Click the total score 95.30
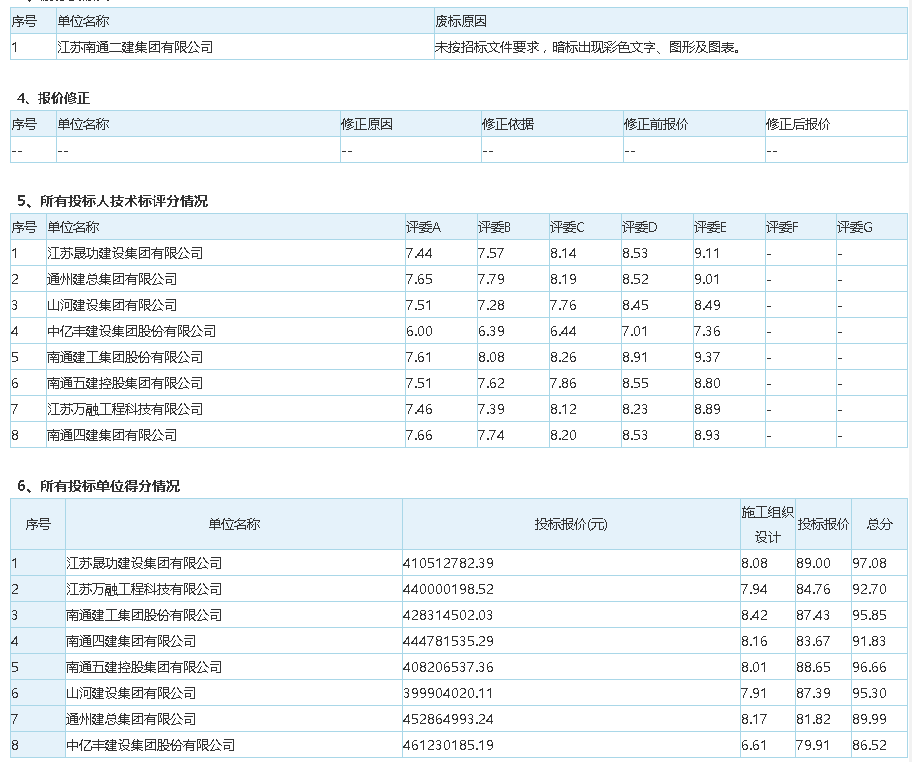The width and height of the screenshot is (912, 762). point(870,693)
